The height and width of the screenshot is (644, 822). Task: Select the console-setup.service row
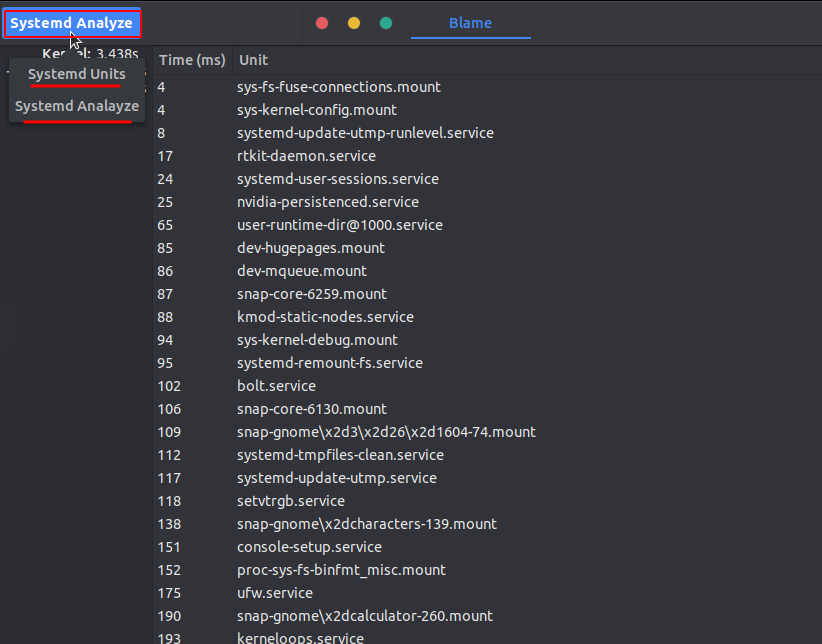(488, 547)
